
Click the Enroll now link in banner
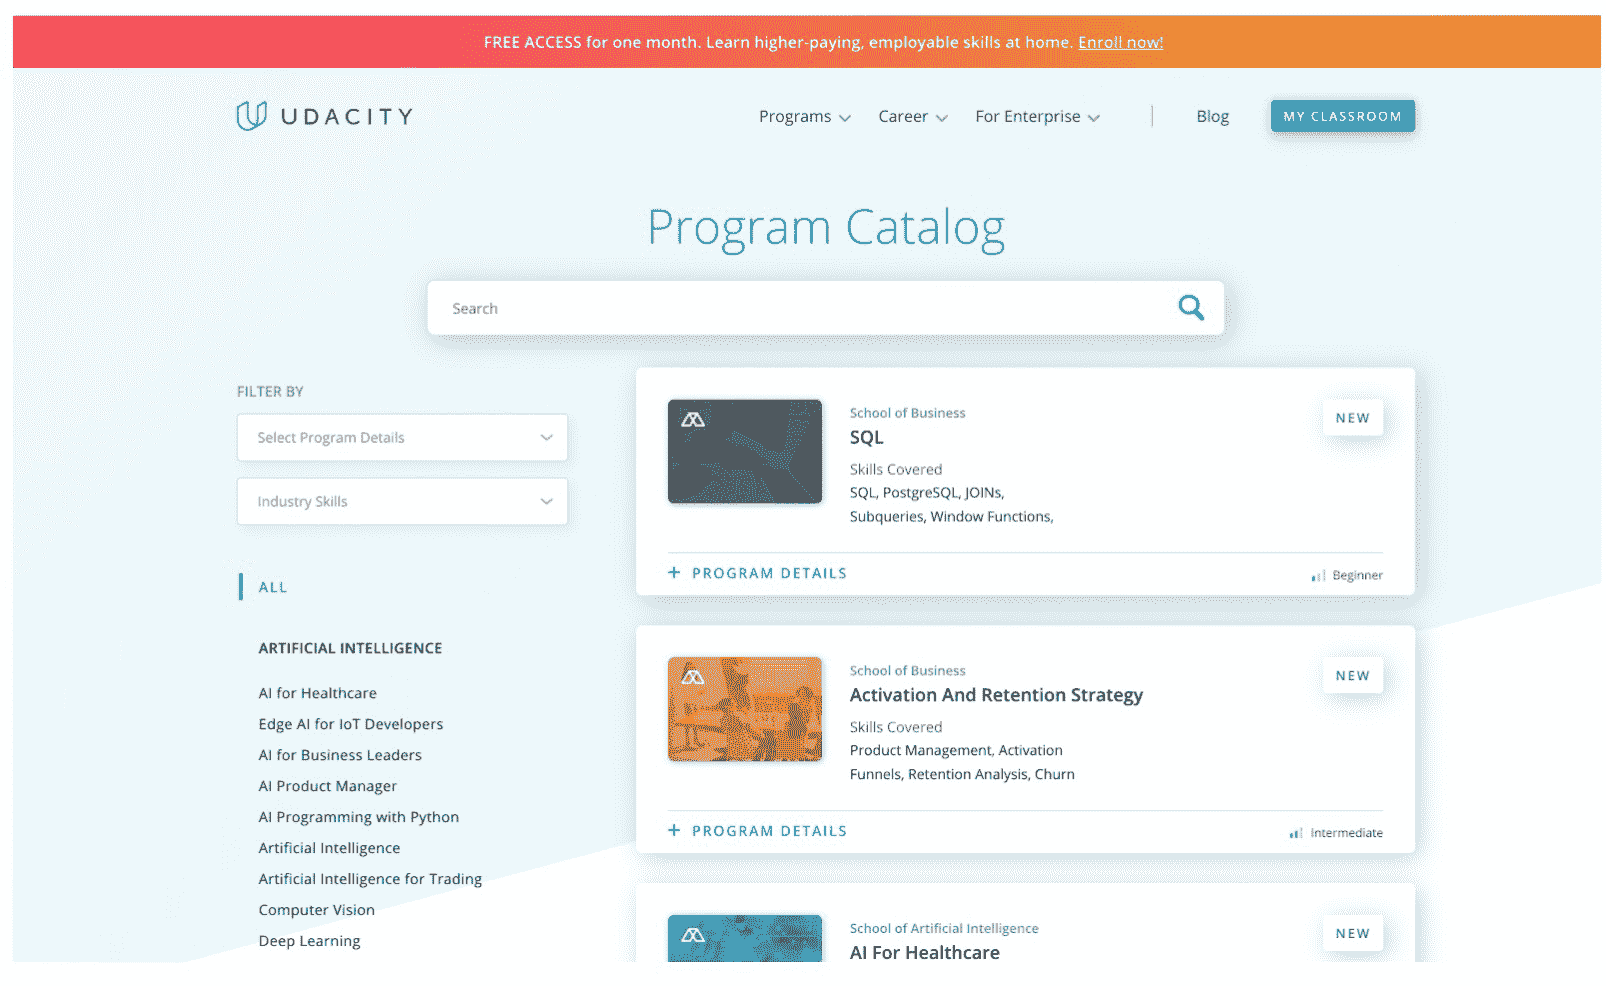point(1120,42)
